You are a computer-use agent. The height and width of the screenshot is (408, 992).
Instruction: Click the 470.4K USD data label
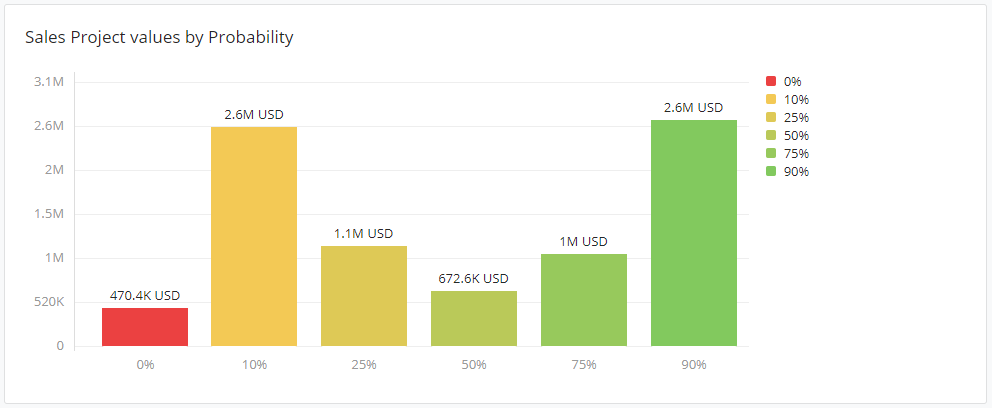click(x=145, y=296)
